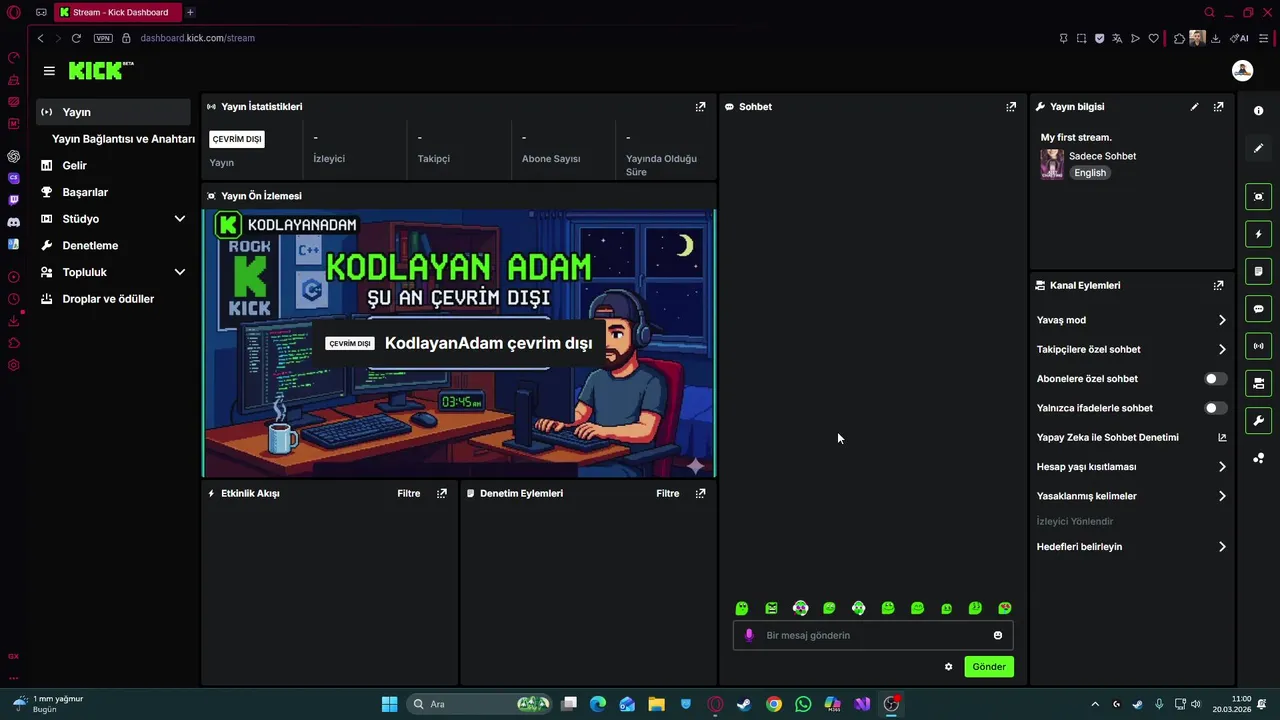Open ChatGPT in the Opera sidebar
Screen dimensions: 1280x720
tap(13, 156)
